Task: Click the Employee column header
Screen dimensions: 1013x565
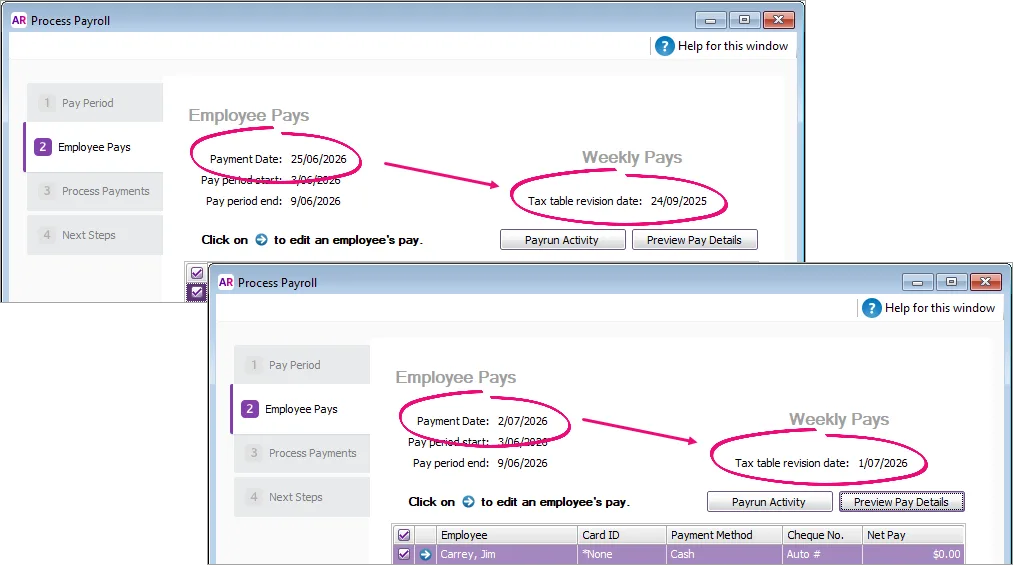Action: tap(506, 535)
